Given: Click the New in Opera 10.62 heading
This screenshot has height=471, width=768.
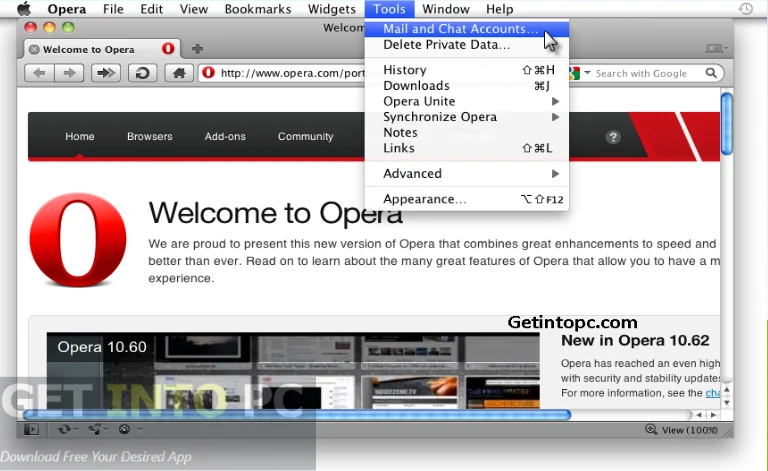Looking at the screenshot, I should click(x=635, y=340).
